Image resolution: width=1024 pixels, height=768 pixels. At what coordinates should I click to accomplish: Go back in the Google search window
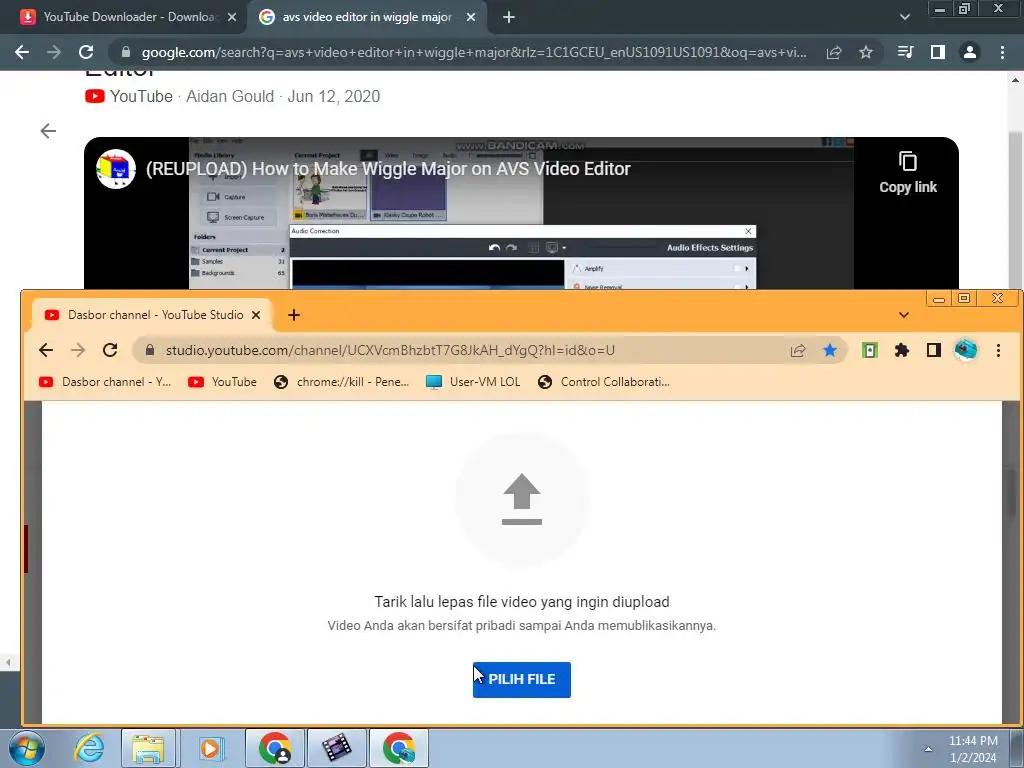tap(22, 52)
